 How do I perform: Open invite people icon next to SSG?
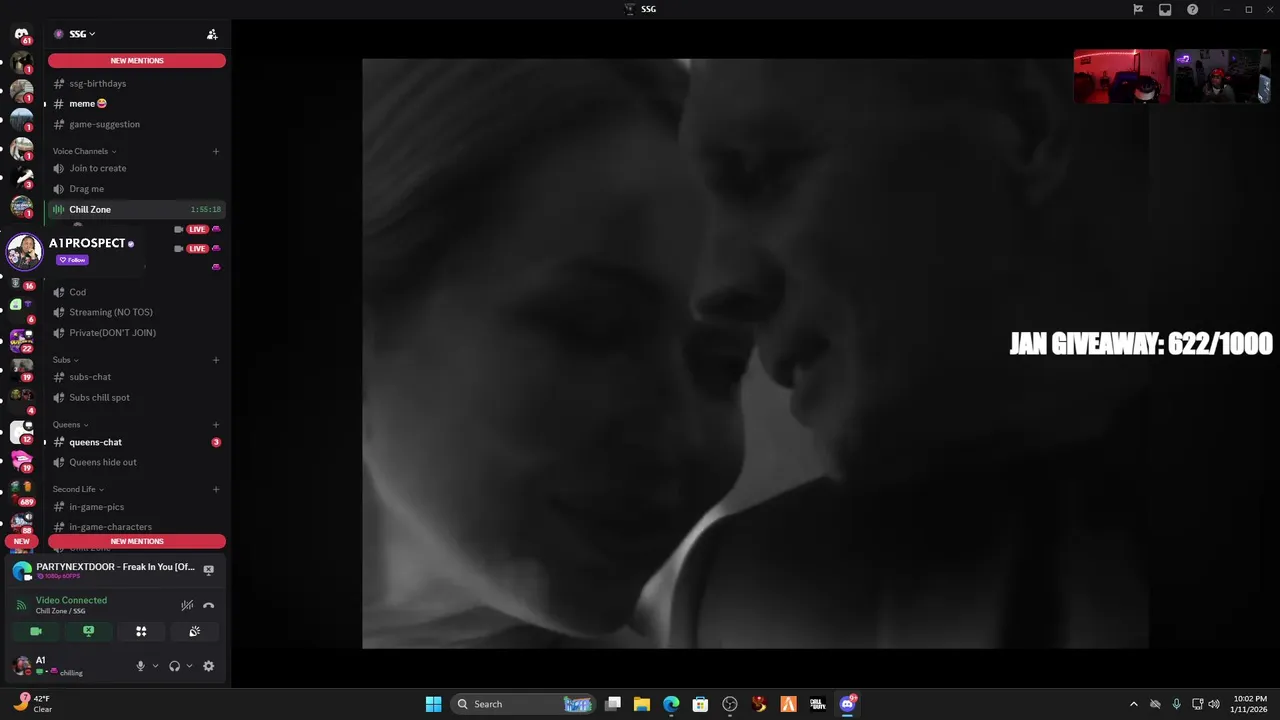tap(212, 34)
